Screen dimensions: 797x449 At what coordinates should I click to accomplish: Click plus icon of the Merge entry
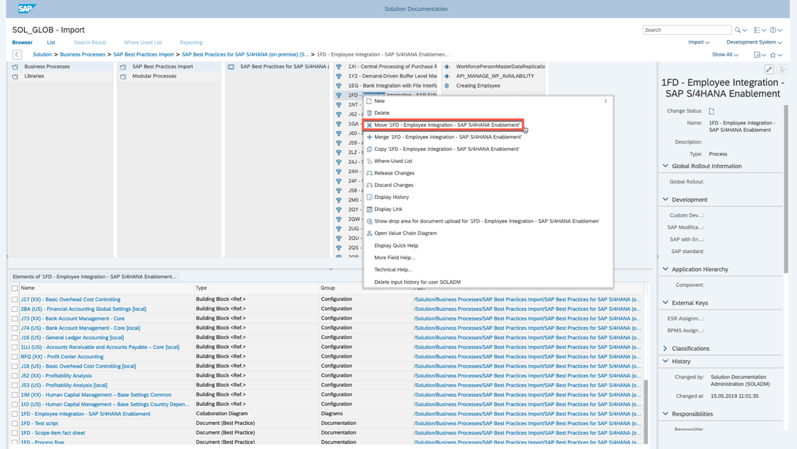[370, 137]
